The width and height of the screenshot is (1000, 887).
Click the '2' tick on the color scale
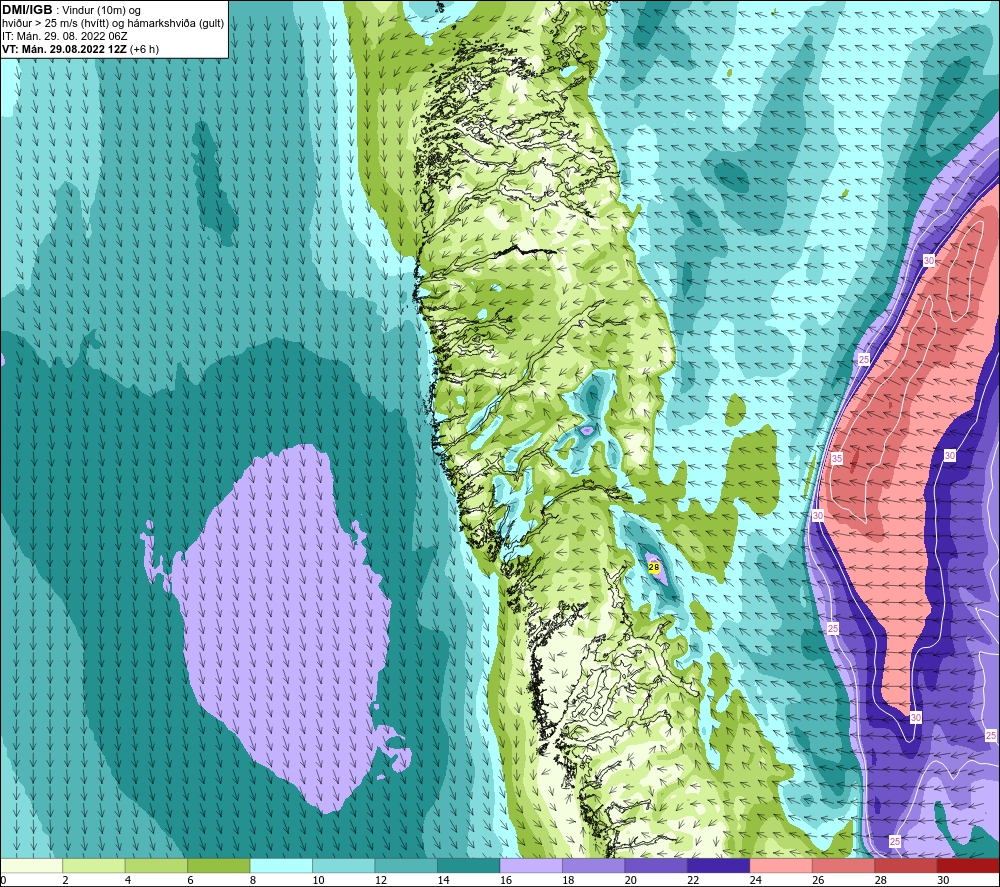coord(65,880)
